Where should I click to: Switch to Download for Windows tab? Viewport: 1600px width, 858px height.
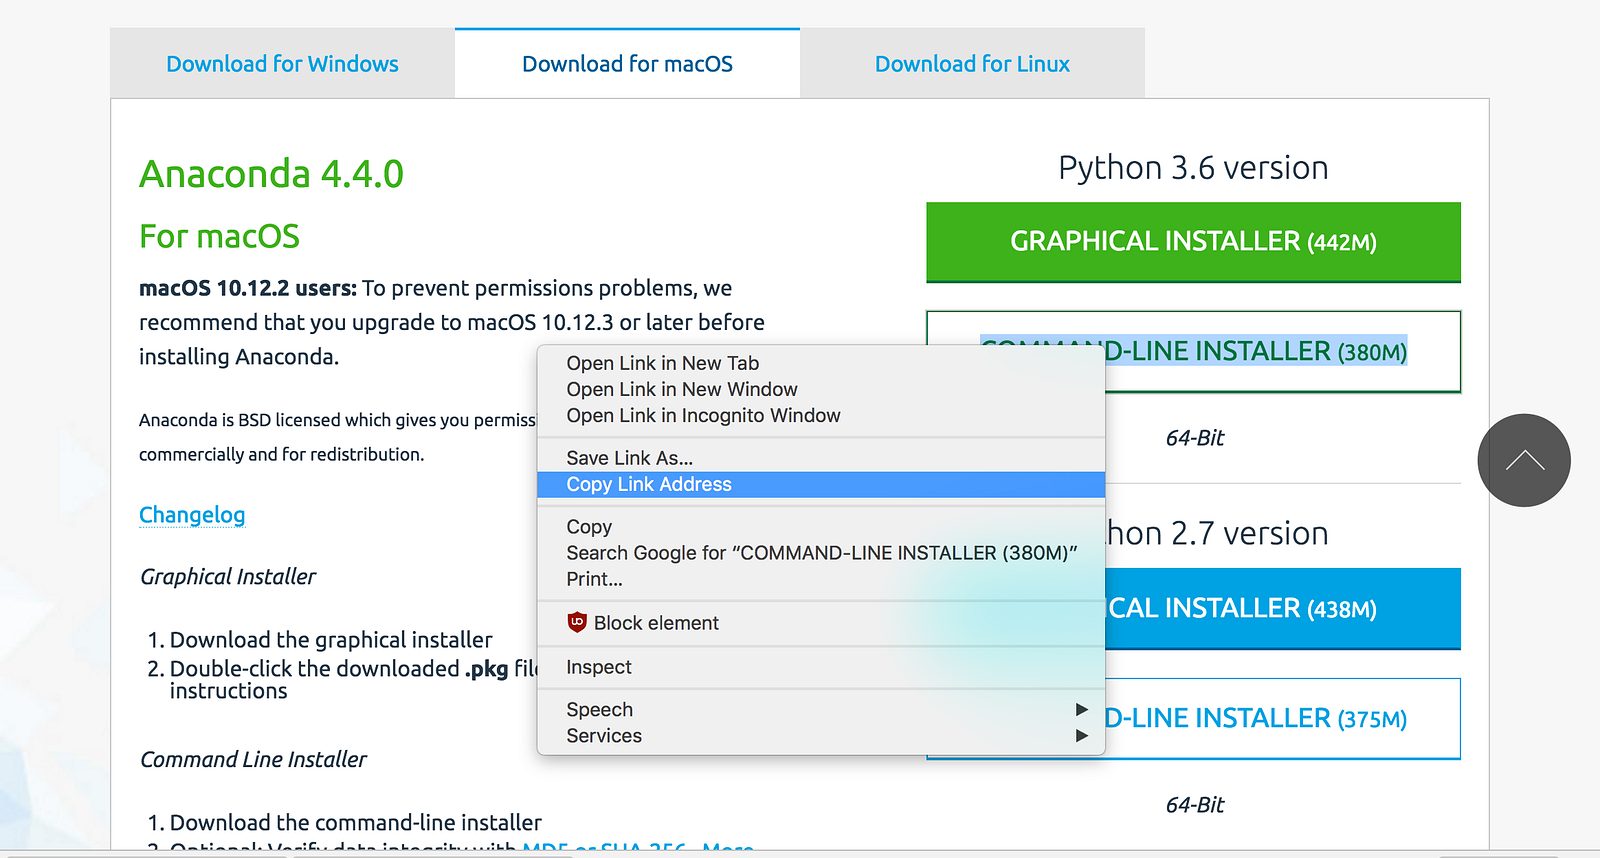[x=282, y=64]
